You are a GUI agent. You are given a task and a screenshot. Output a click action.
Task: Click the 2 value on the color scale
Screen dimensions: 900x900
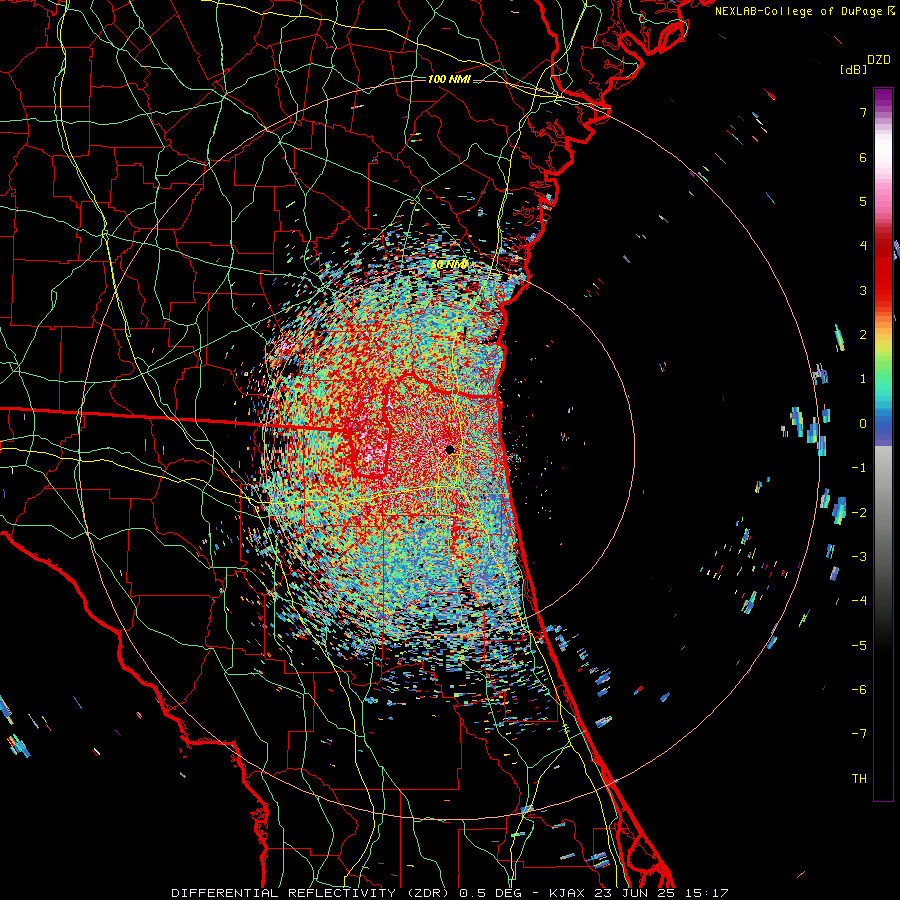(x=863, y=335)
